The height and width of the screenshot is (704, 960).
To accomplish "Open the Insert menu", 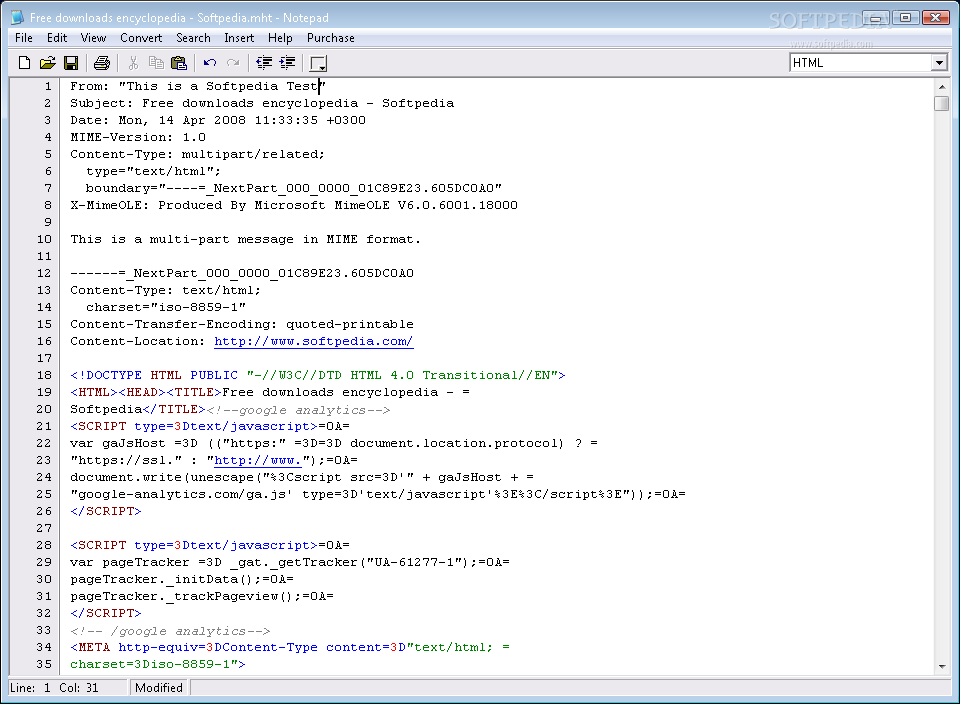I will 239,38.
